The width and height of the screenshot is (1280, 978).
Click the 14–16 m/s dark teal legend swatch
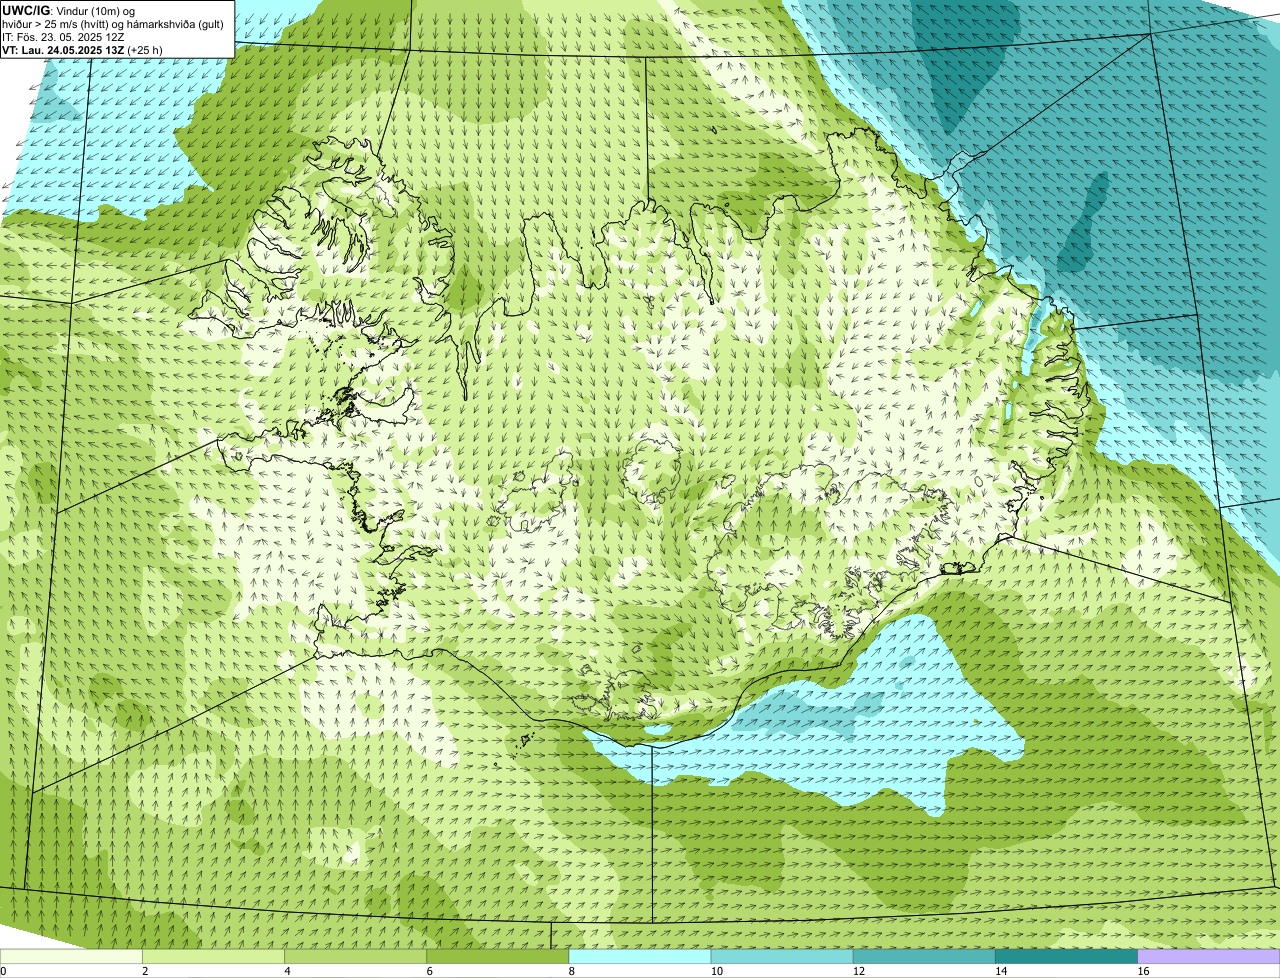coord(1066,956)
